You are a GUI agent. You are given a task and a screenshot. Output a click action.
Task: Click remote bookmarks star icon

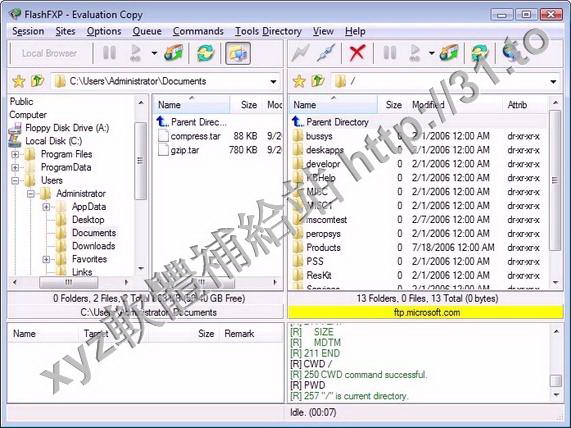[299, 81]
